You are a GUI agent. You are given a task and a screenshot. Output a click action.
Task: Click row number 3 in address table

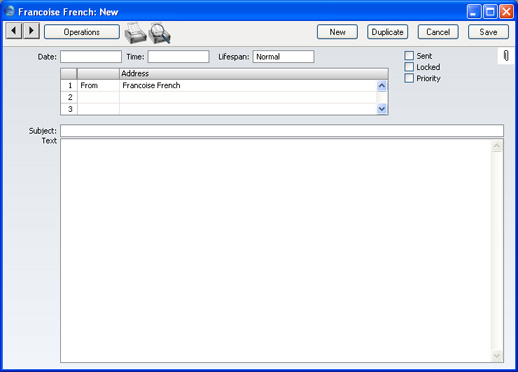coord(69,109)
